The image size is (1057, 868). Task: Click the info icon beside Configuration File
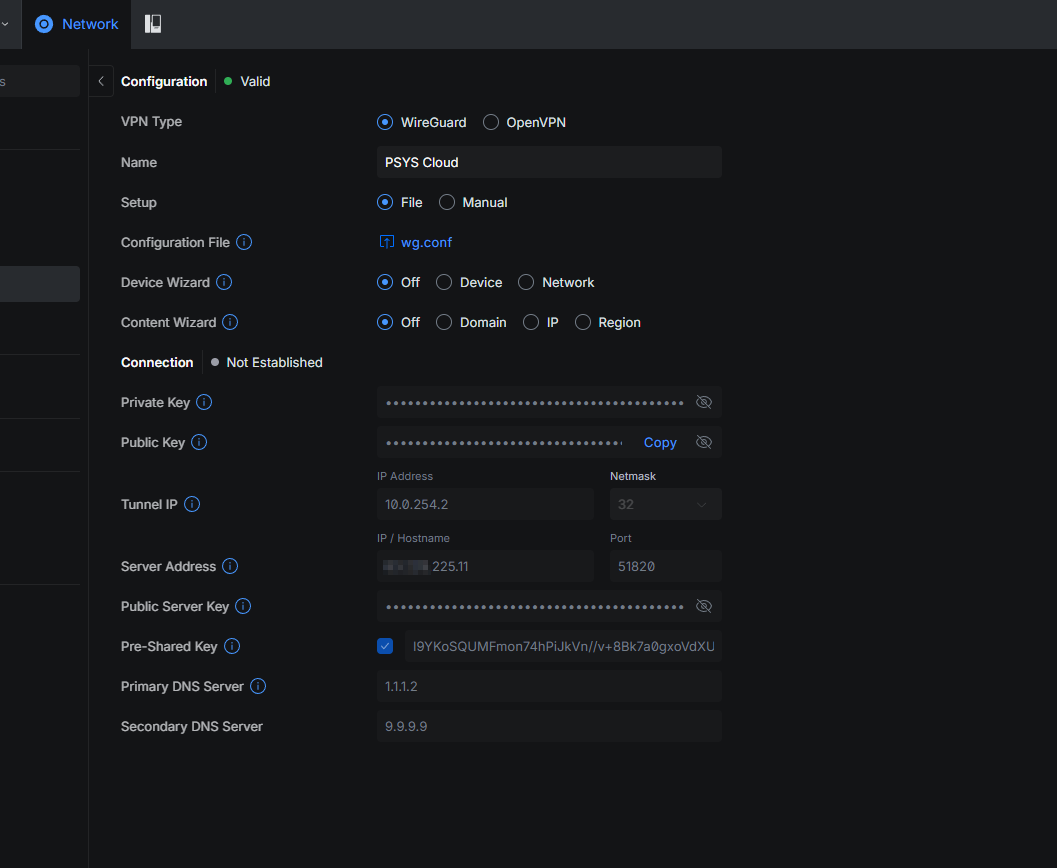[244, 242]
